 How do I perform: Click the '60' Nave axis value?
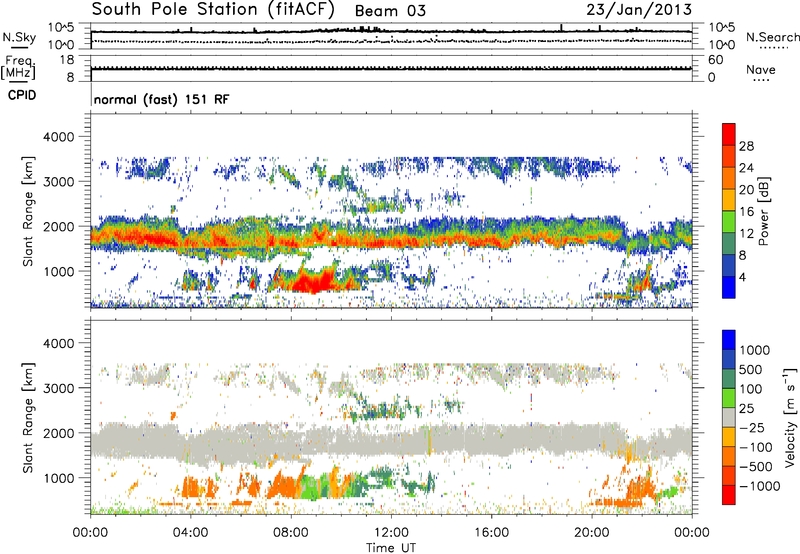(x=715, y=60)
